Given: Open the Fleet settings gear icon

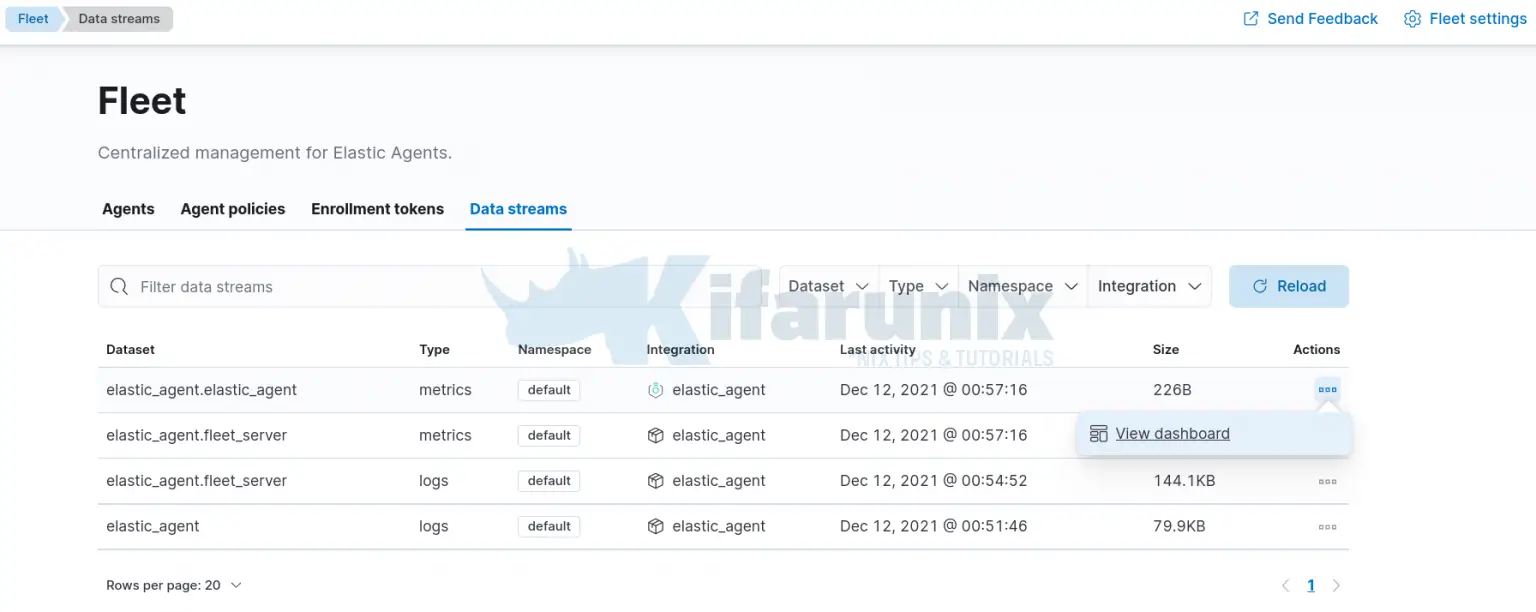Looking at the screenshot, I should pyautogui.click(x=1412, y=18).
